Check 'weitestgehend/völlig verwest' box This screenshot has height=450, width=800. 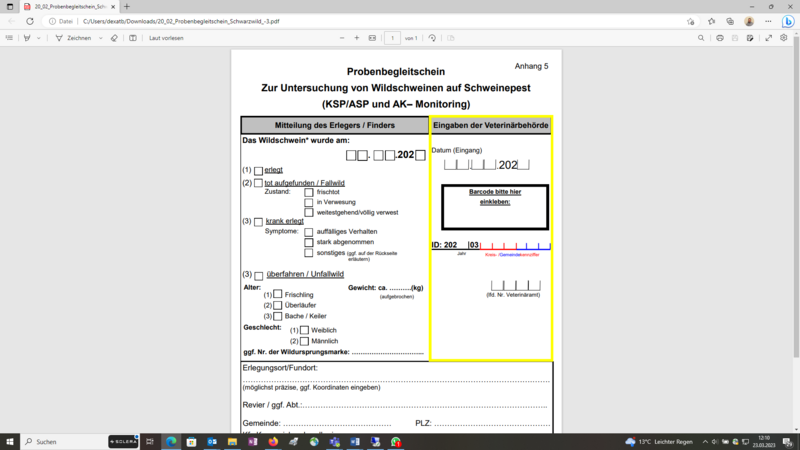point(309,212)
